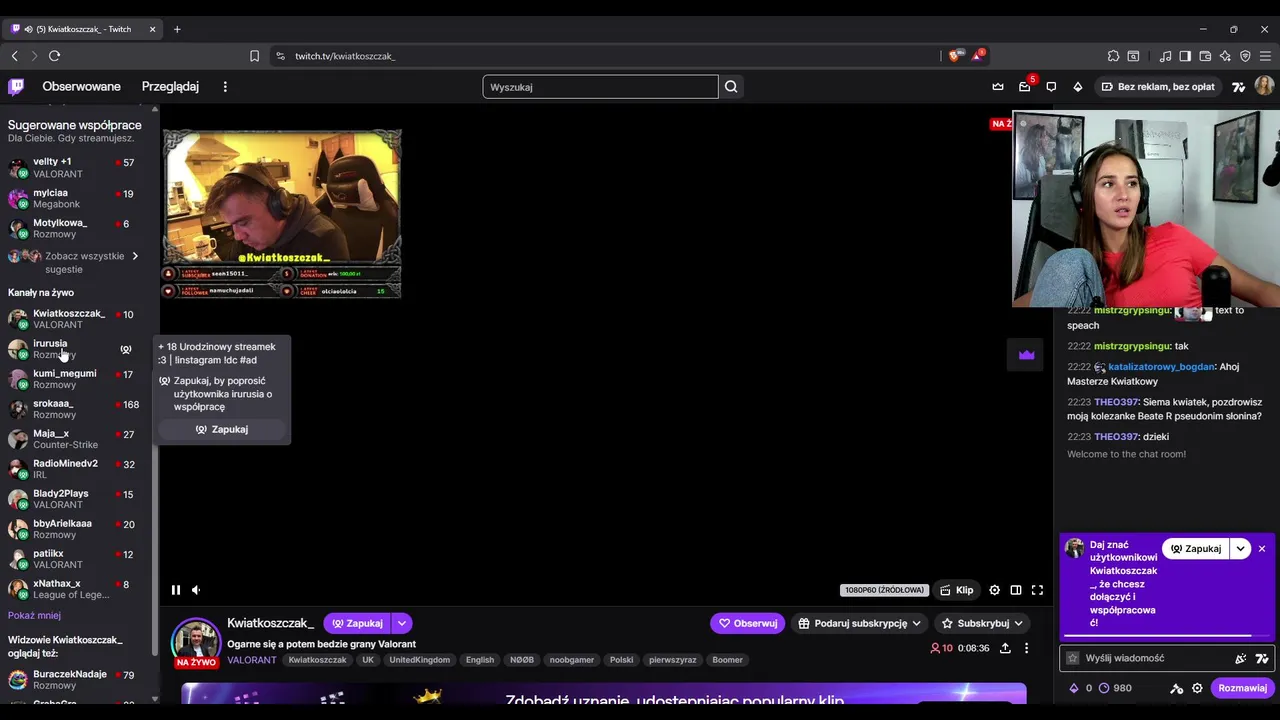This screenshot has width=1280, height=720.
Task: Open Twitch home via purple logo
Action: pyautogui.click(x=16, y=87)
